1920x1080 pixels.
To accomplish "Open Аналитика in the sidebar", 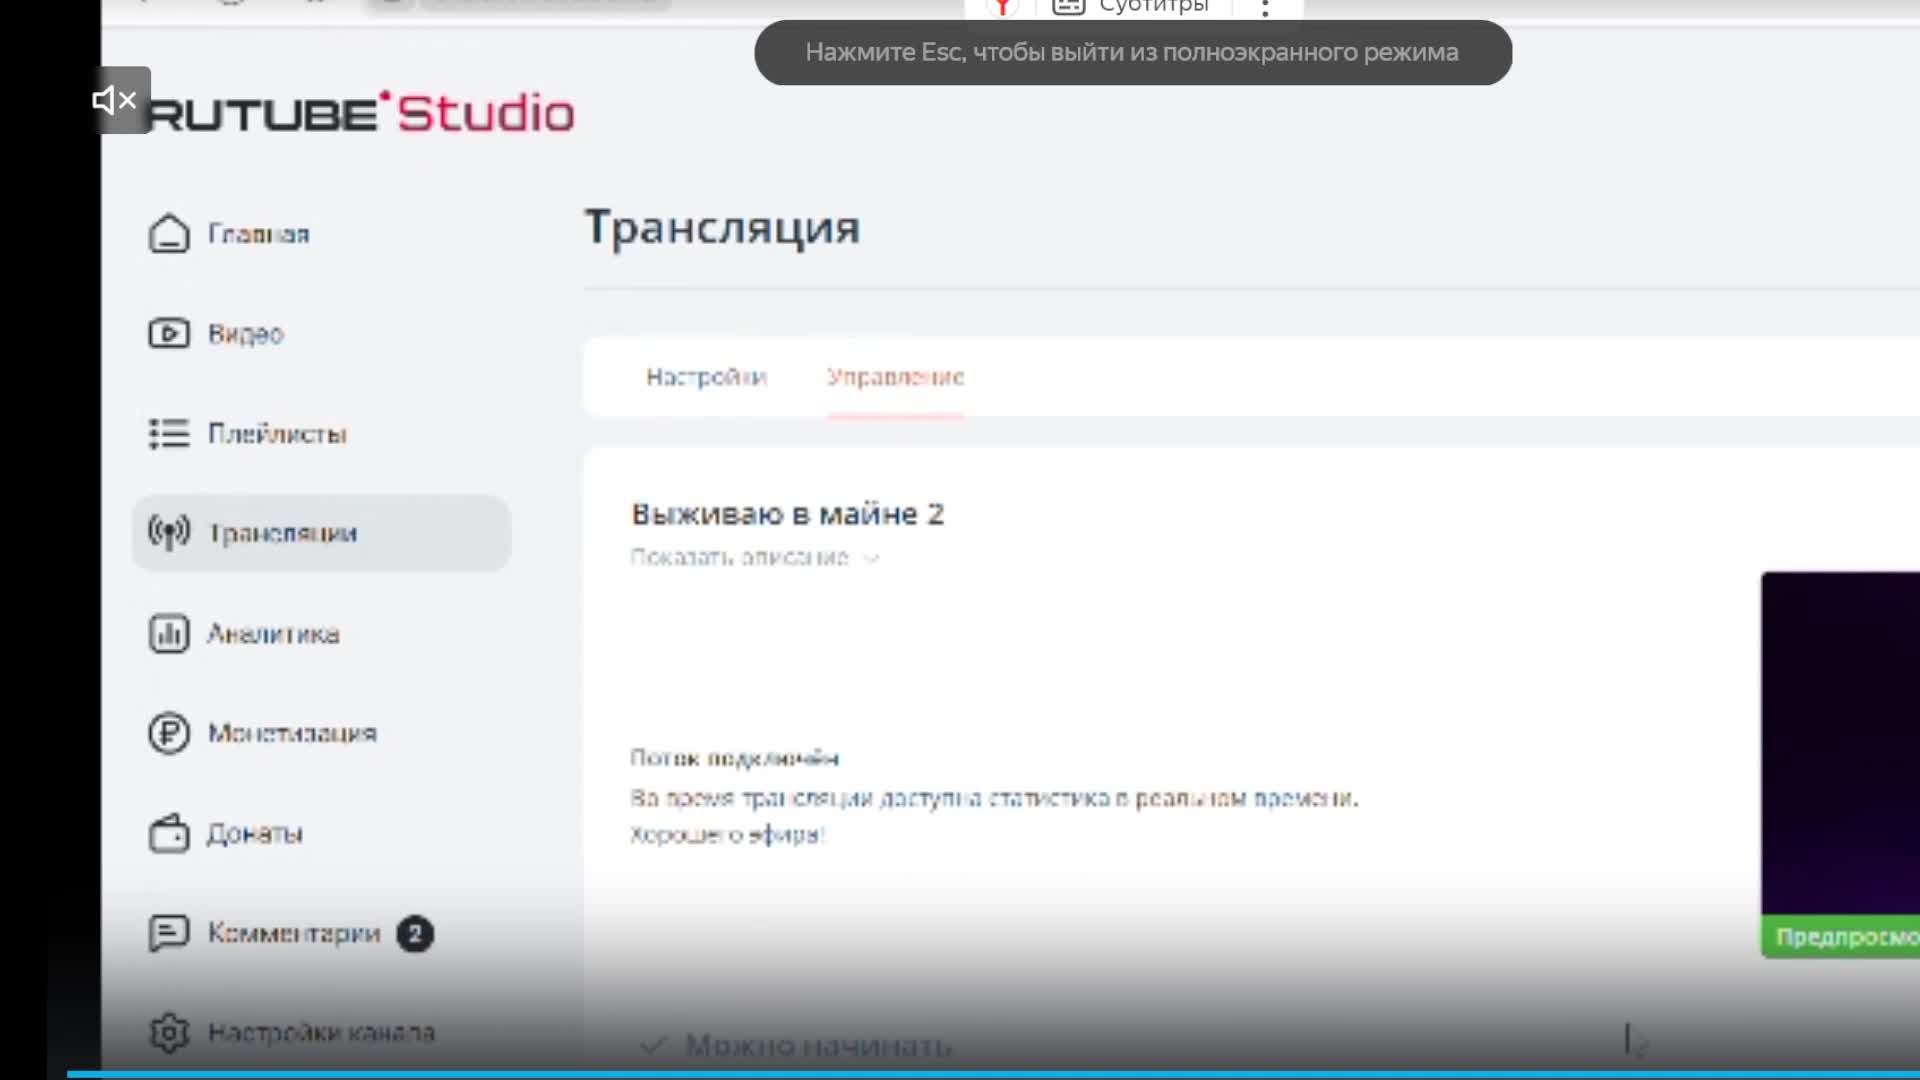I will coord(273,634).
